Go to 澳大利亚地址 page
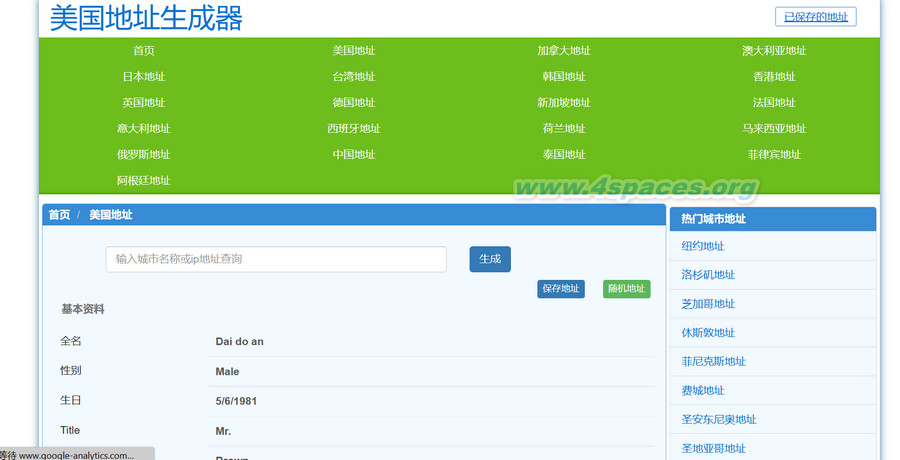Viewport: 900px width, 460px height. pos(774,50)
